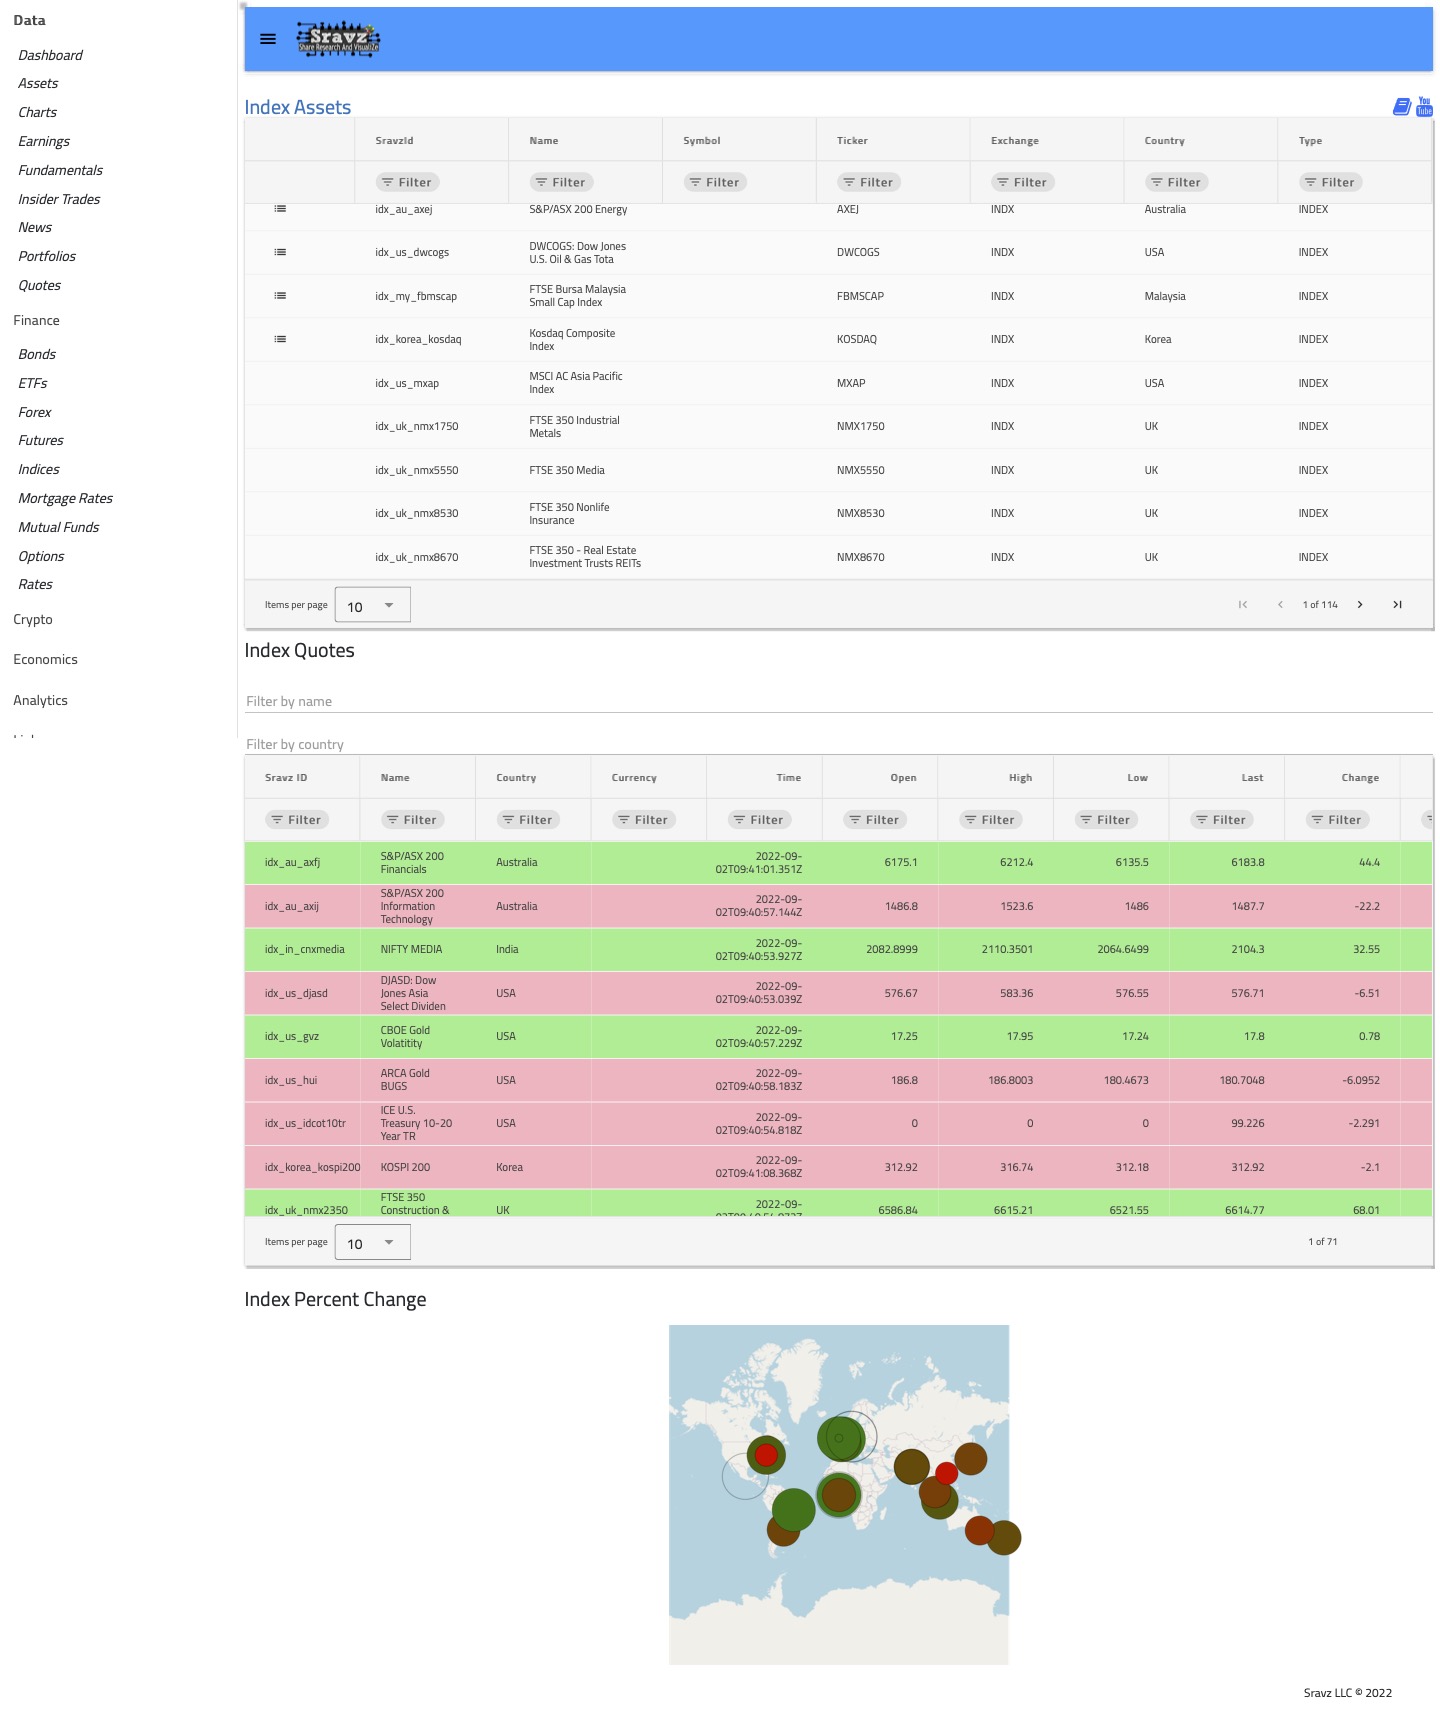Open Time column filter

760,819
